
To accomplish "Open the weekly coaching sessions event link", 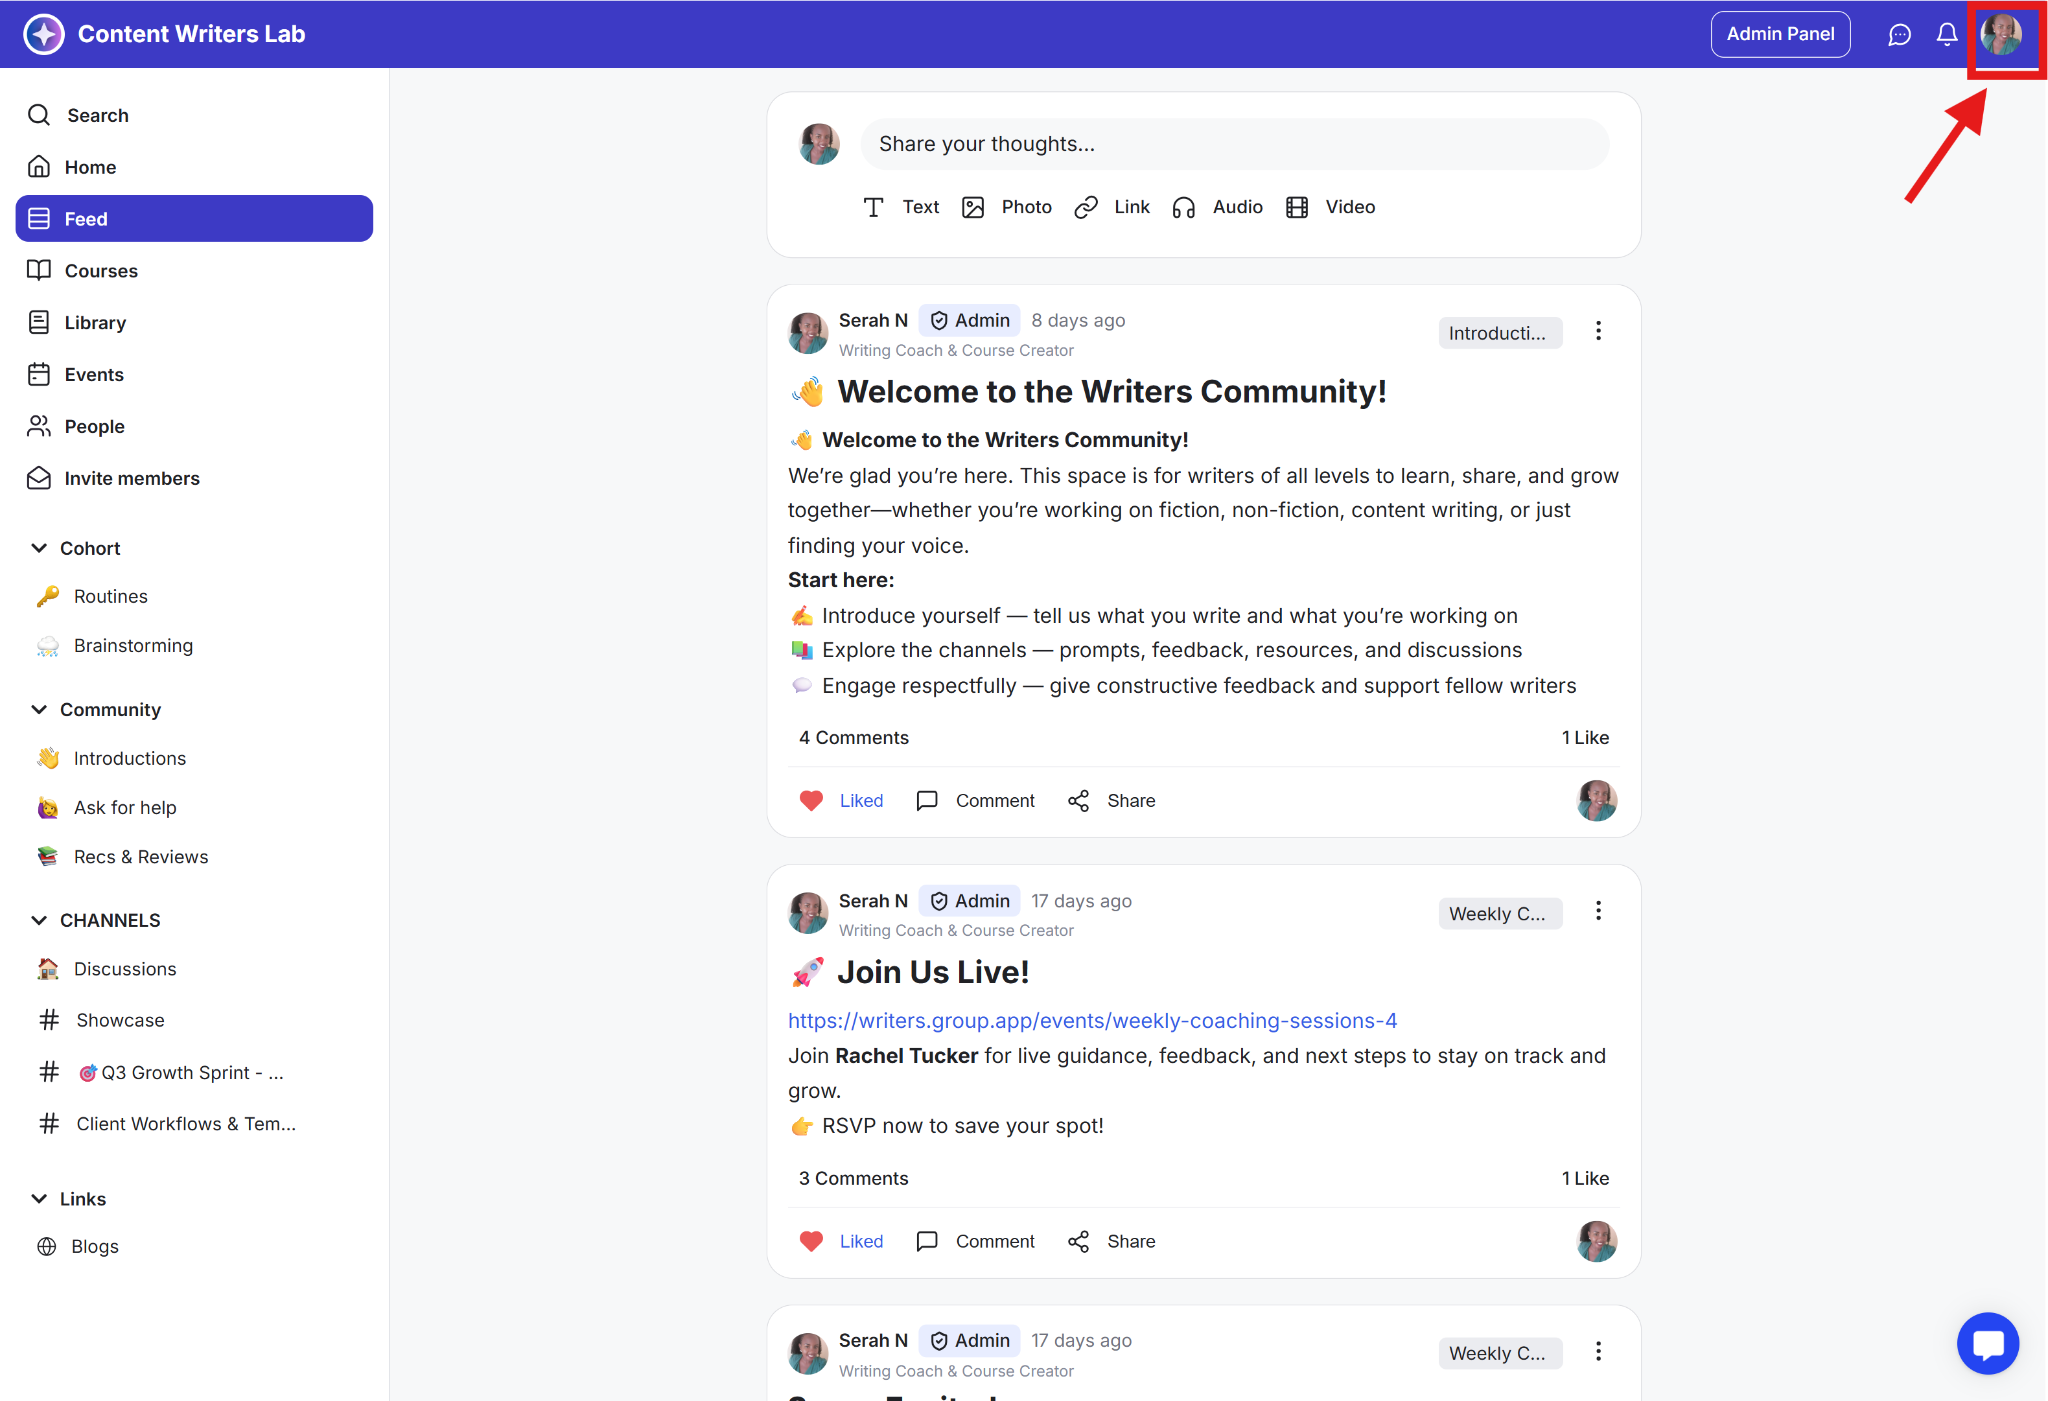I will (x=1092, y=1020).
